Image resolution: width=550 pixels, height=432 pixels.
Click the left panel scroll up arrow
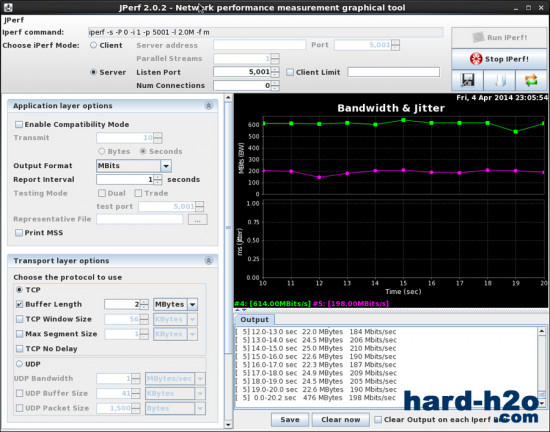(x=228, y=97)
